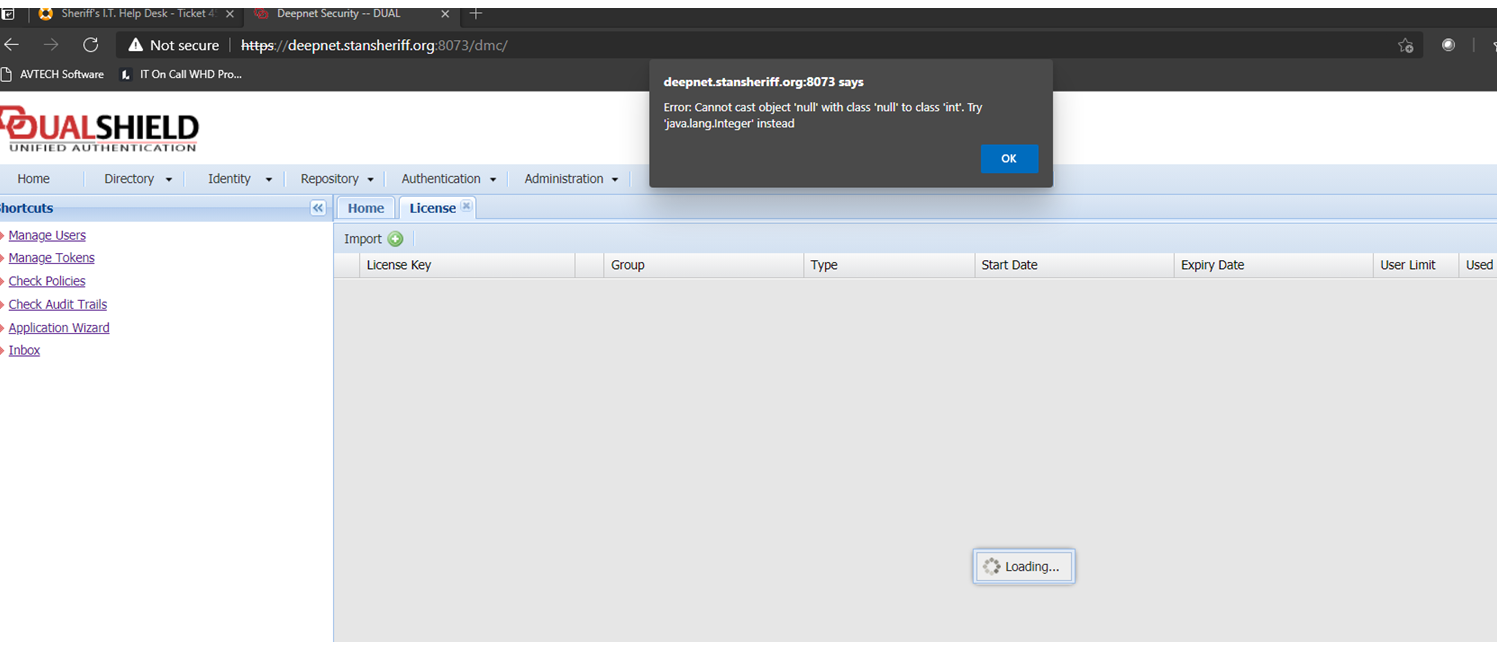Click the DualShield logo
Image resolution: width=1497 pixels, height=647 pixels.
pos(100,130)
